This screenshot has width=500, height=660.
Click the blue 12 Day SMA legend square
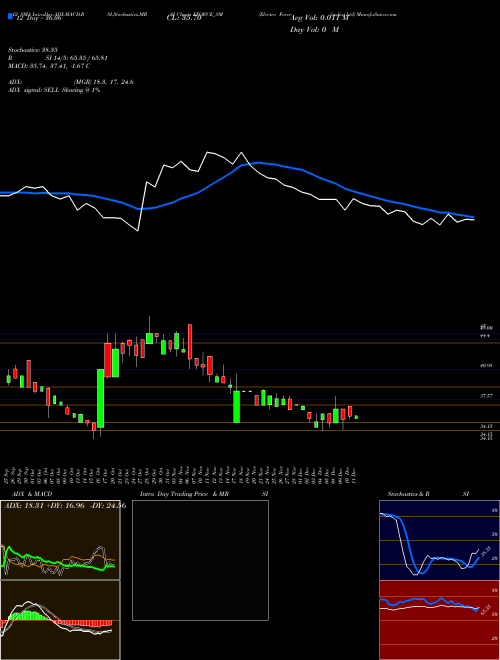coord(10,16)
